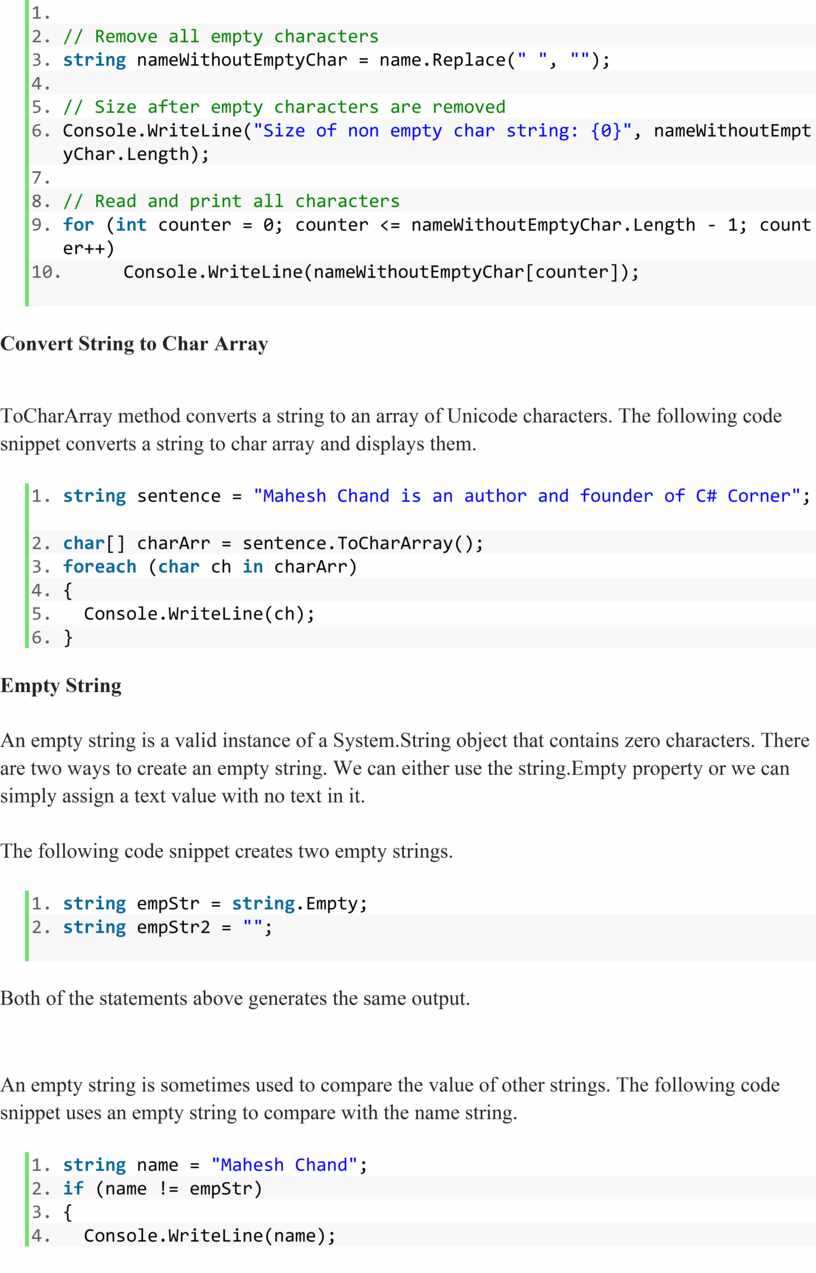
Task: Click the paragraph starting 'An empty string is a valid'
Action: point(405,768)
